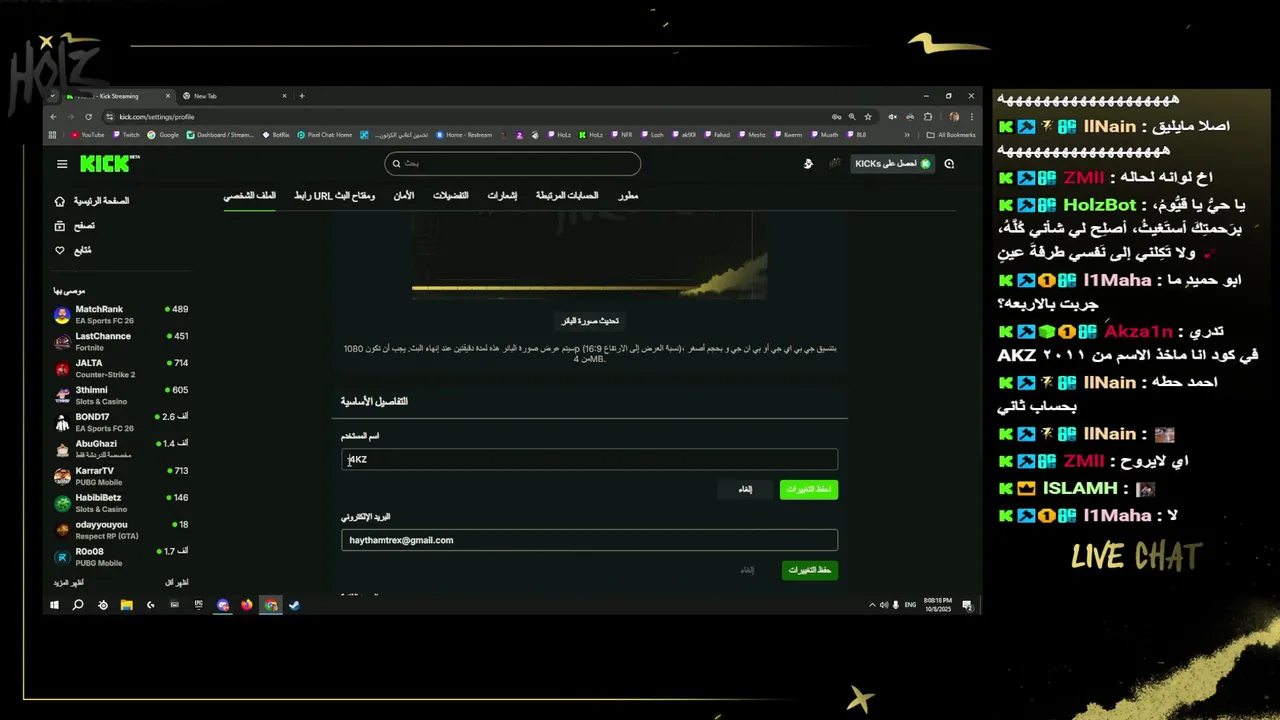Open the browser extensions puzzle icon
Screen dimensions: 1280x720
928,117
